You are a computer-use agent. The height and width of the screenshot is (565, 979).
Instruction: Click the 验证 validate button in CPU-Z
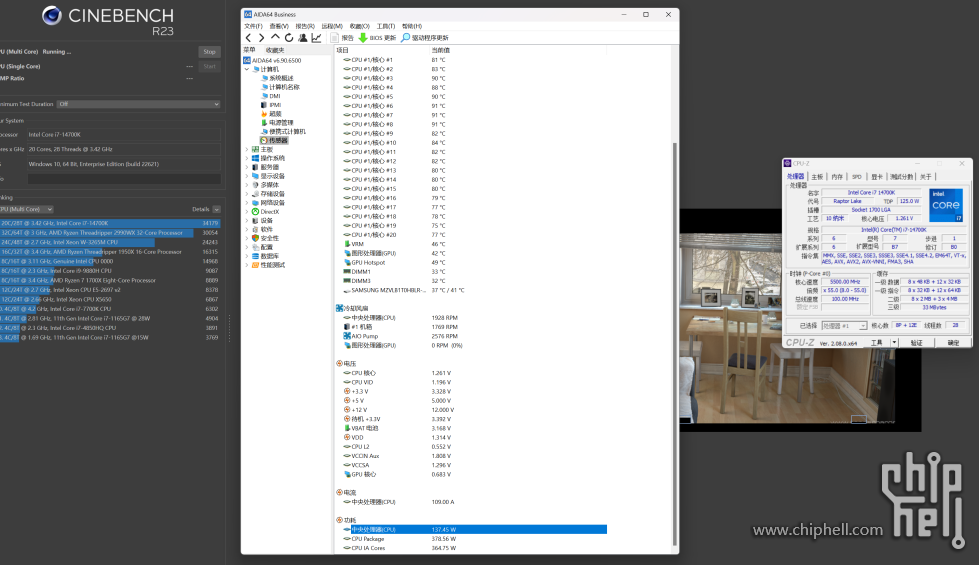click(916, 343)
